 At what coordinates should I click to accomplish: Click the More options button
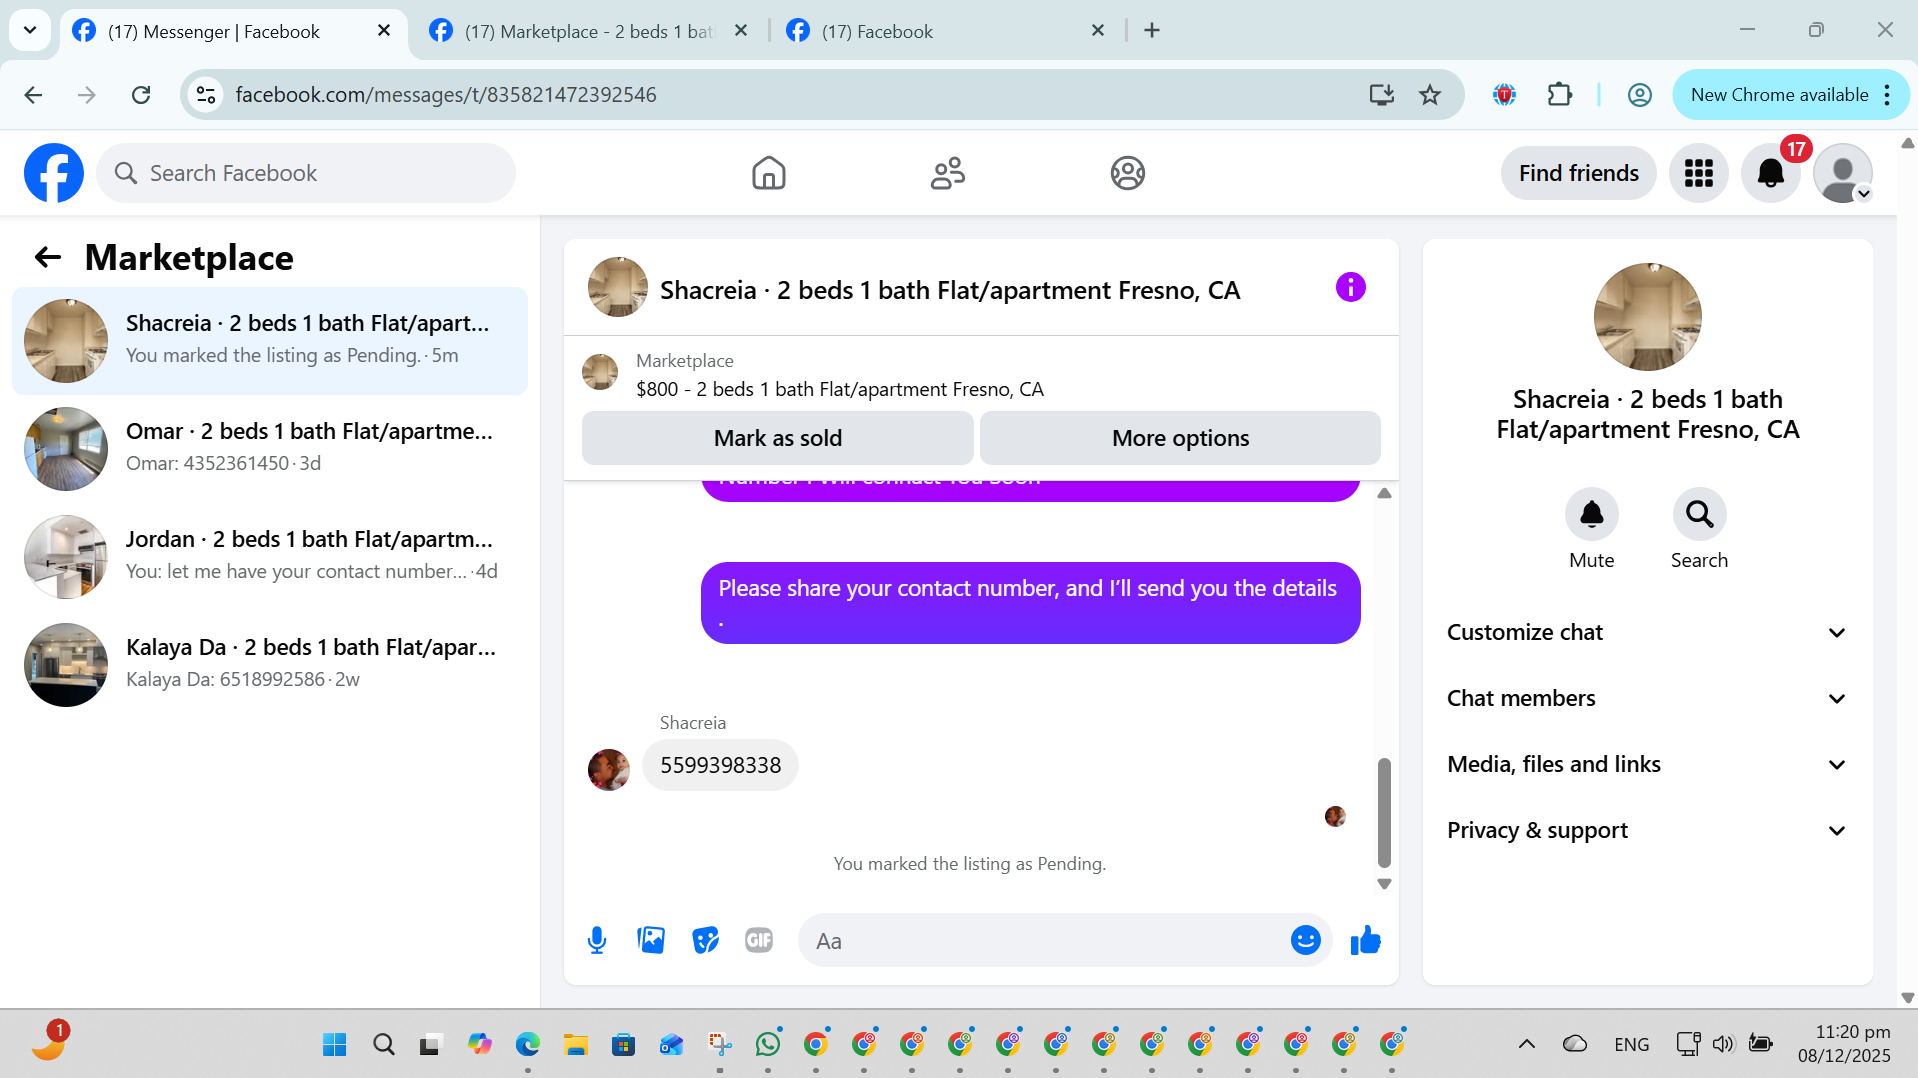pos(1180,438)
